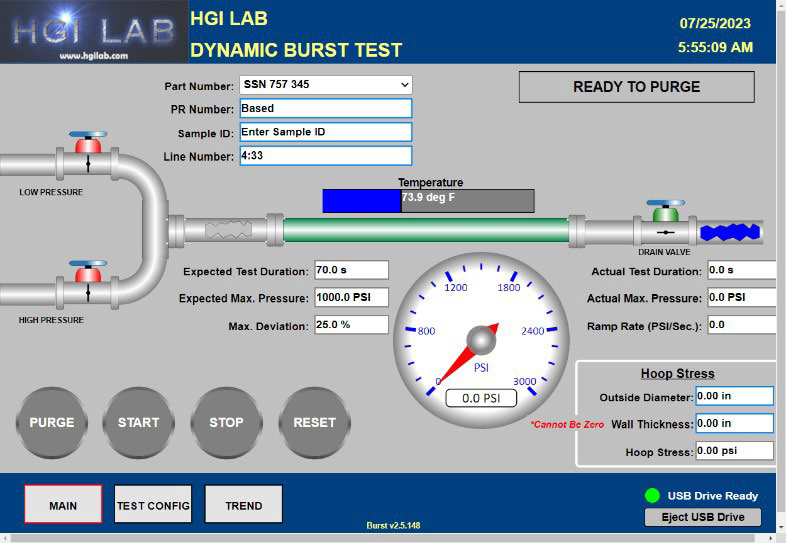Click the blue drain water flow graphic
The image size is (786, 543).
point(730,232)
